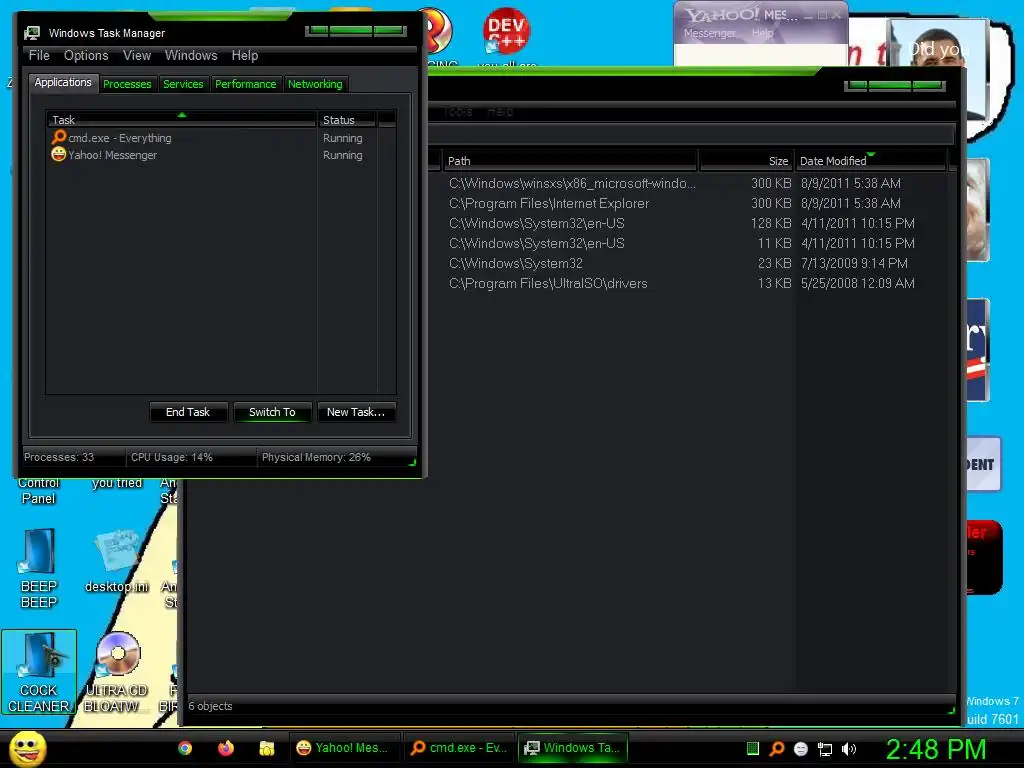Select the desktop.ini file icon
The height and width of the screenshot is (768, 1024).
tap(117, 562)
